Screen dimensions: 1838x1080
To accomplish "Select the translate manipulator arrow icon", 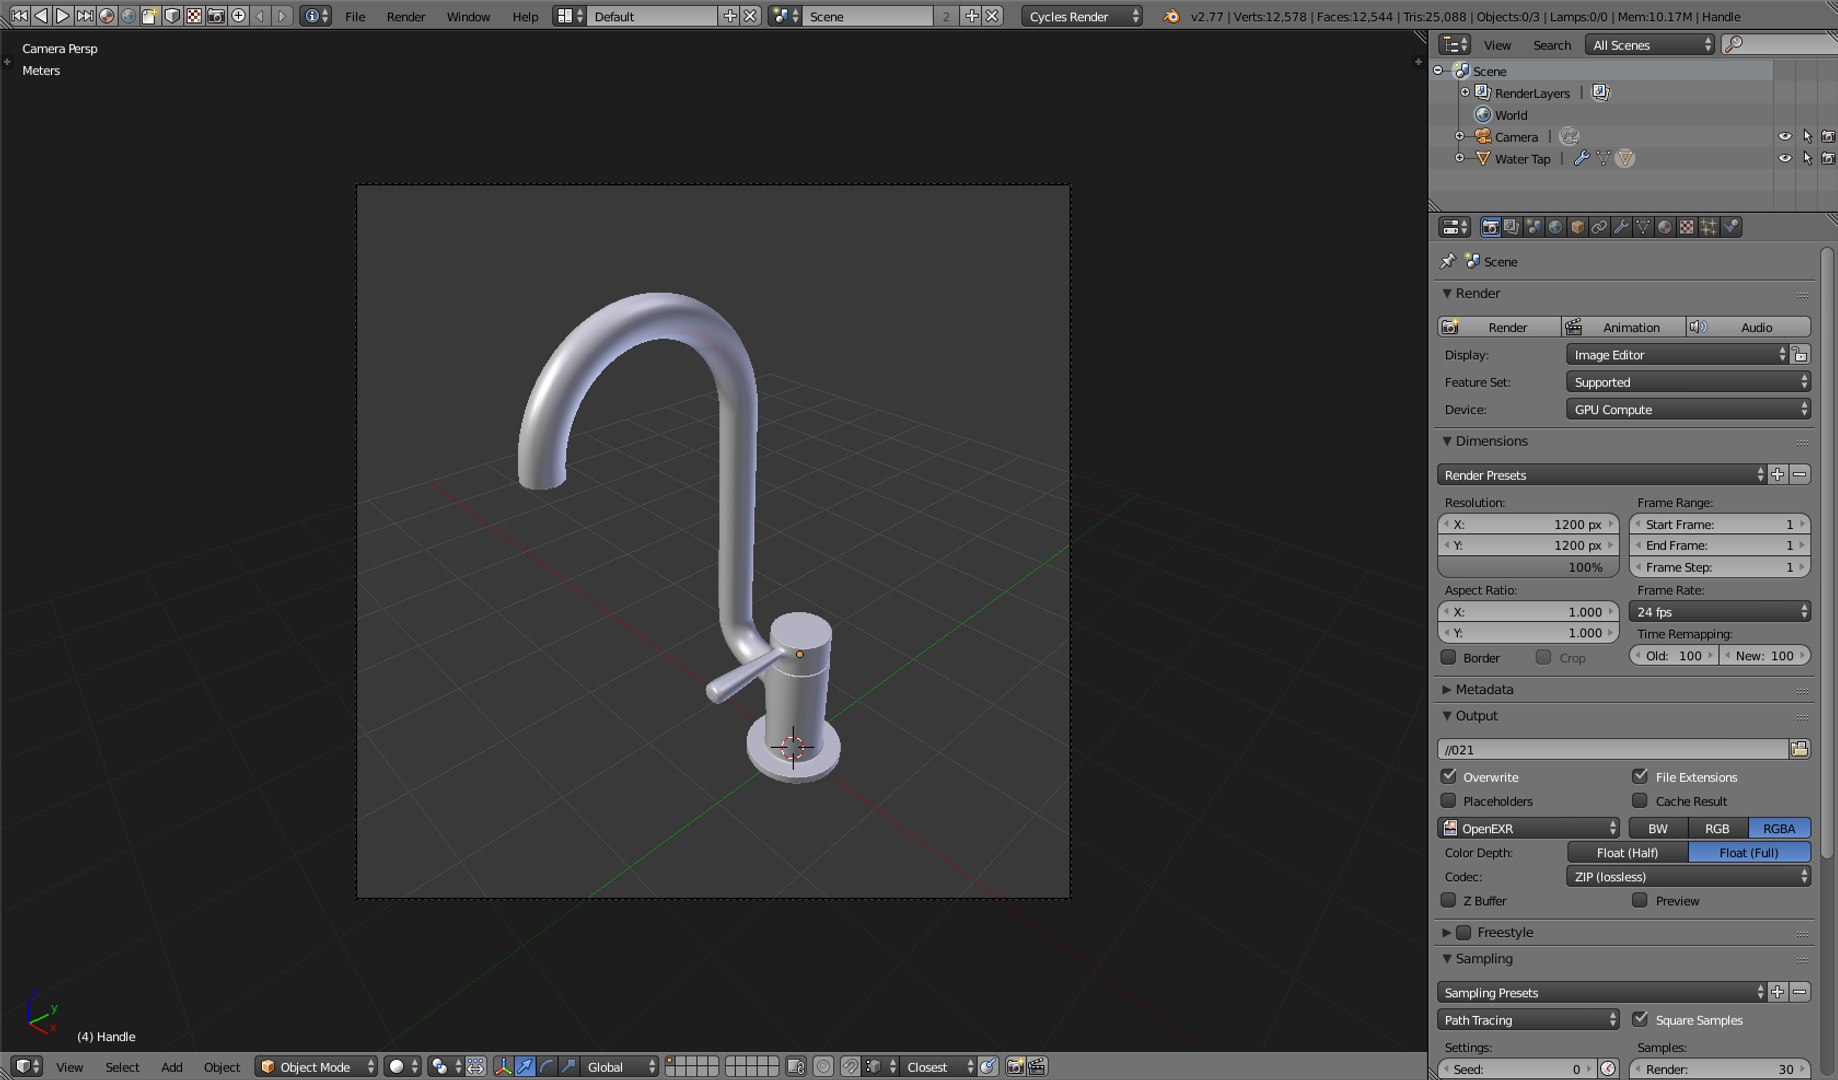I will tap(525, 1067).
